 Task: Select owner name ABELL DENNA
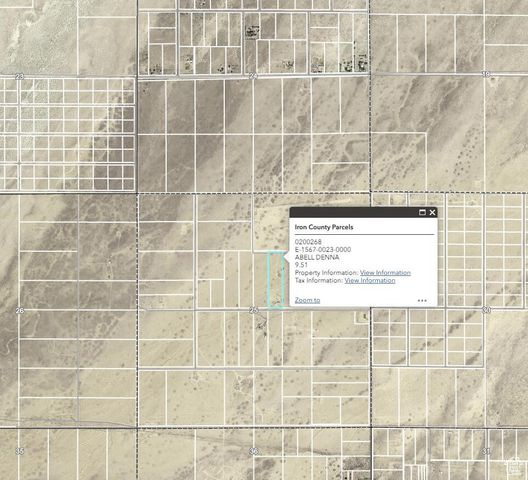tap(317, 257)
